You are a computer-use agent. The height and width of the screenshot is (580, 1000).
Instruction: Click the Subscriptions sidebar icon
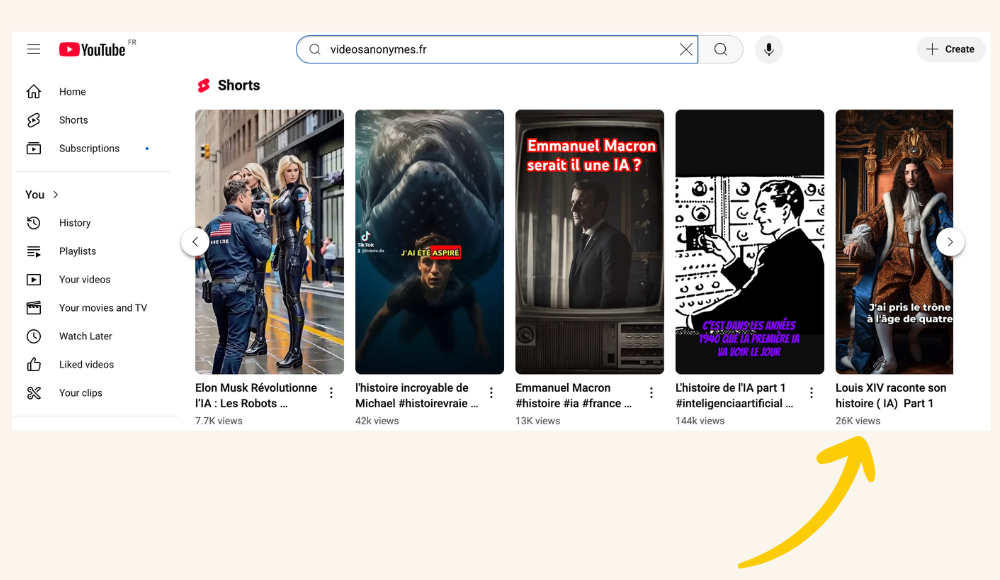tap(34, 148)
